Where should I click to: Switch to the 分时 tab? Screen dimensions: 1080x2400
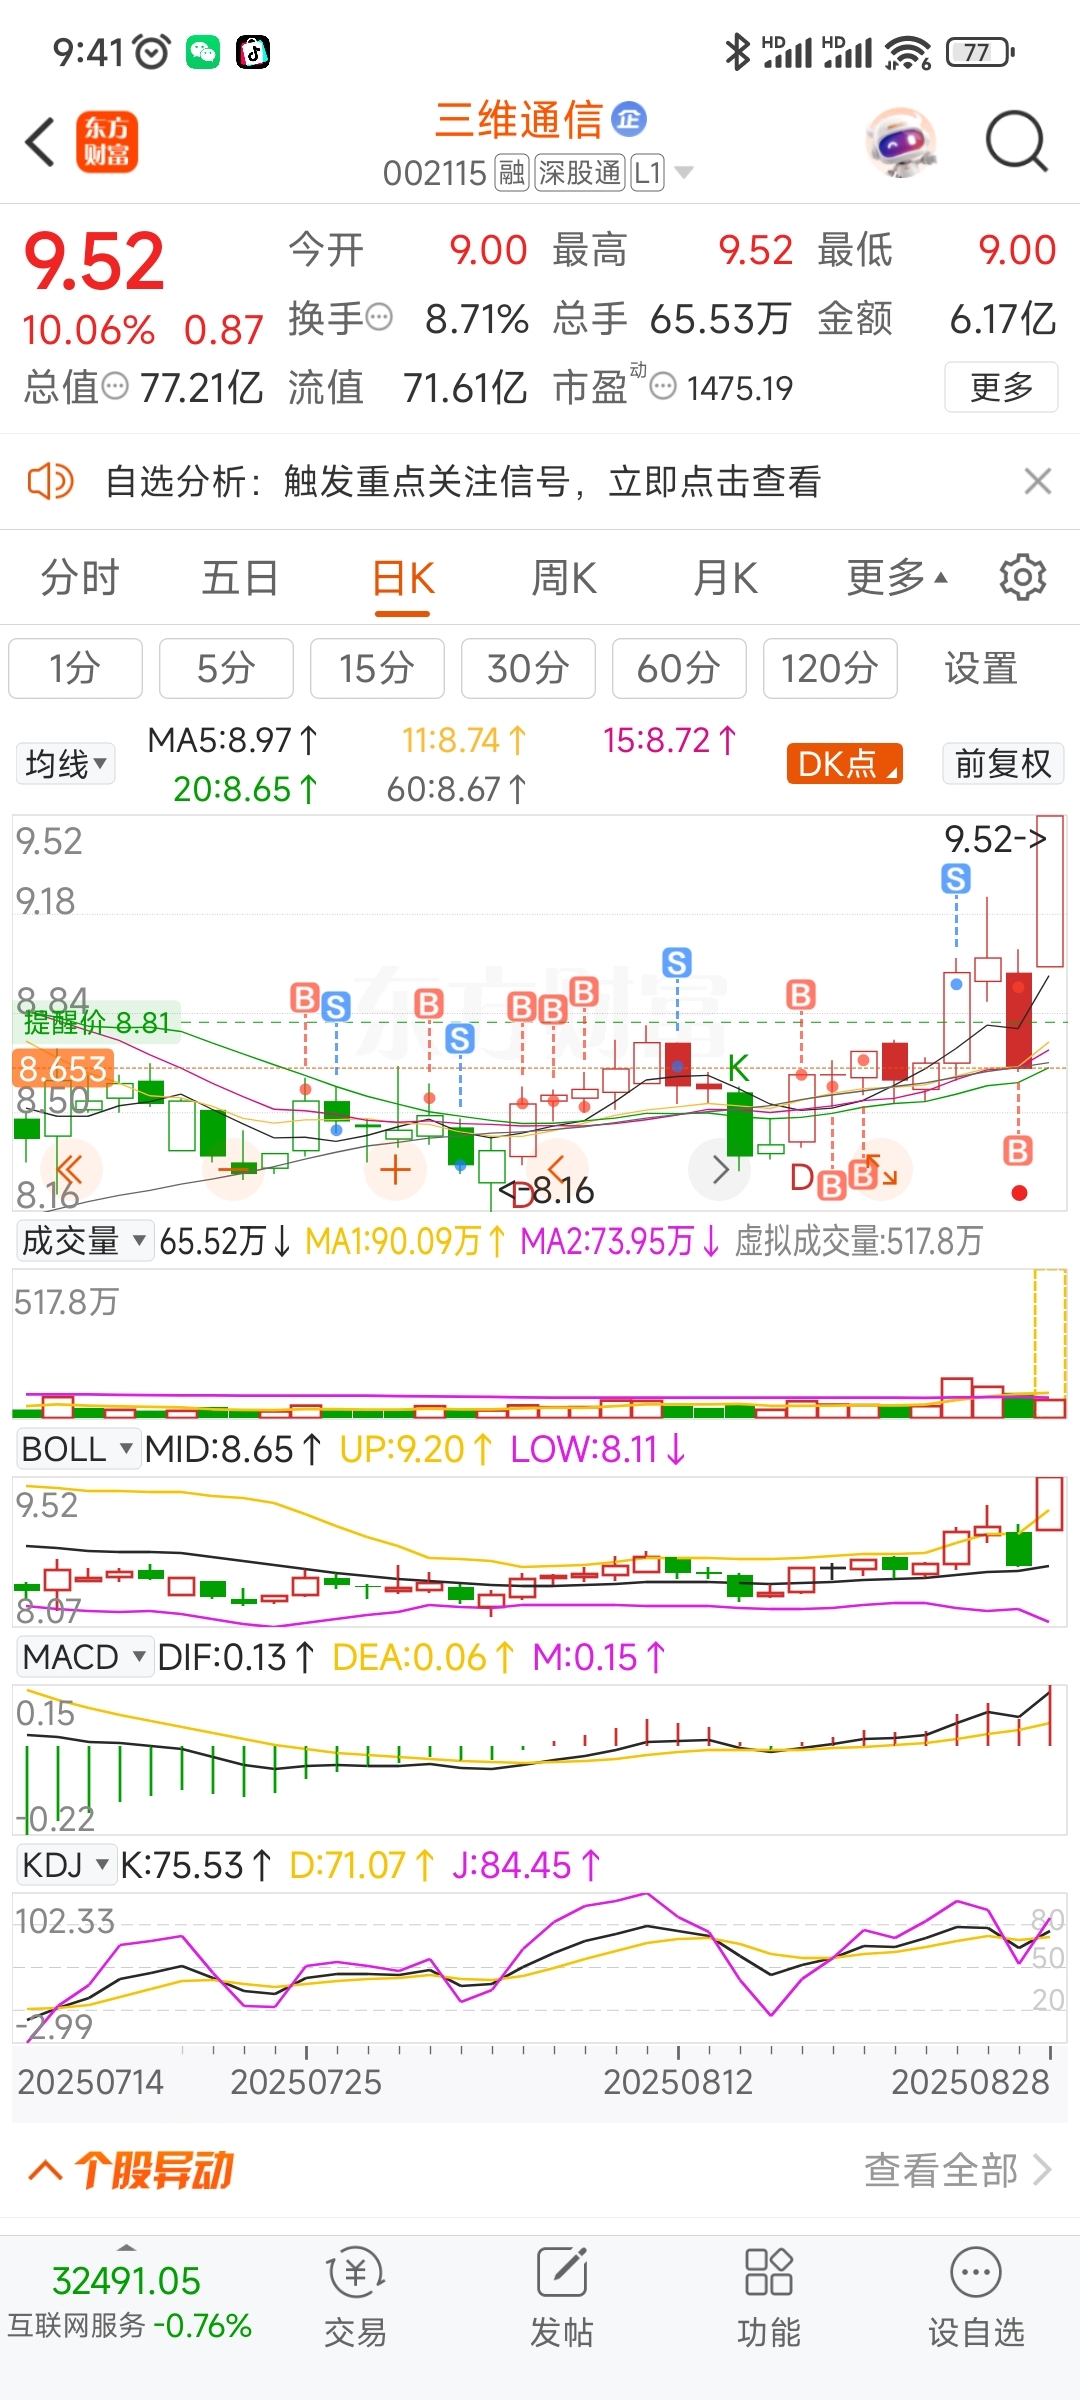[x=80, y=578]
